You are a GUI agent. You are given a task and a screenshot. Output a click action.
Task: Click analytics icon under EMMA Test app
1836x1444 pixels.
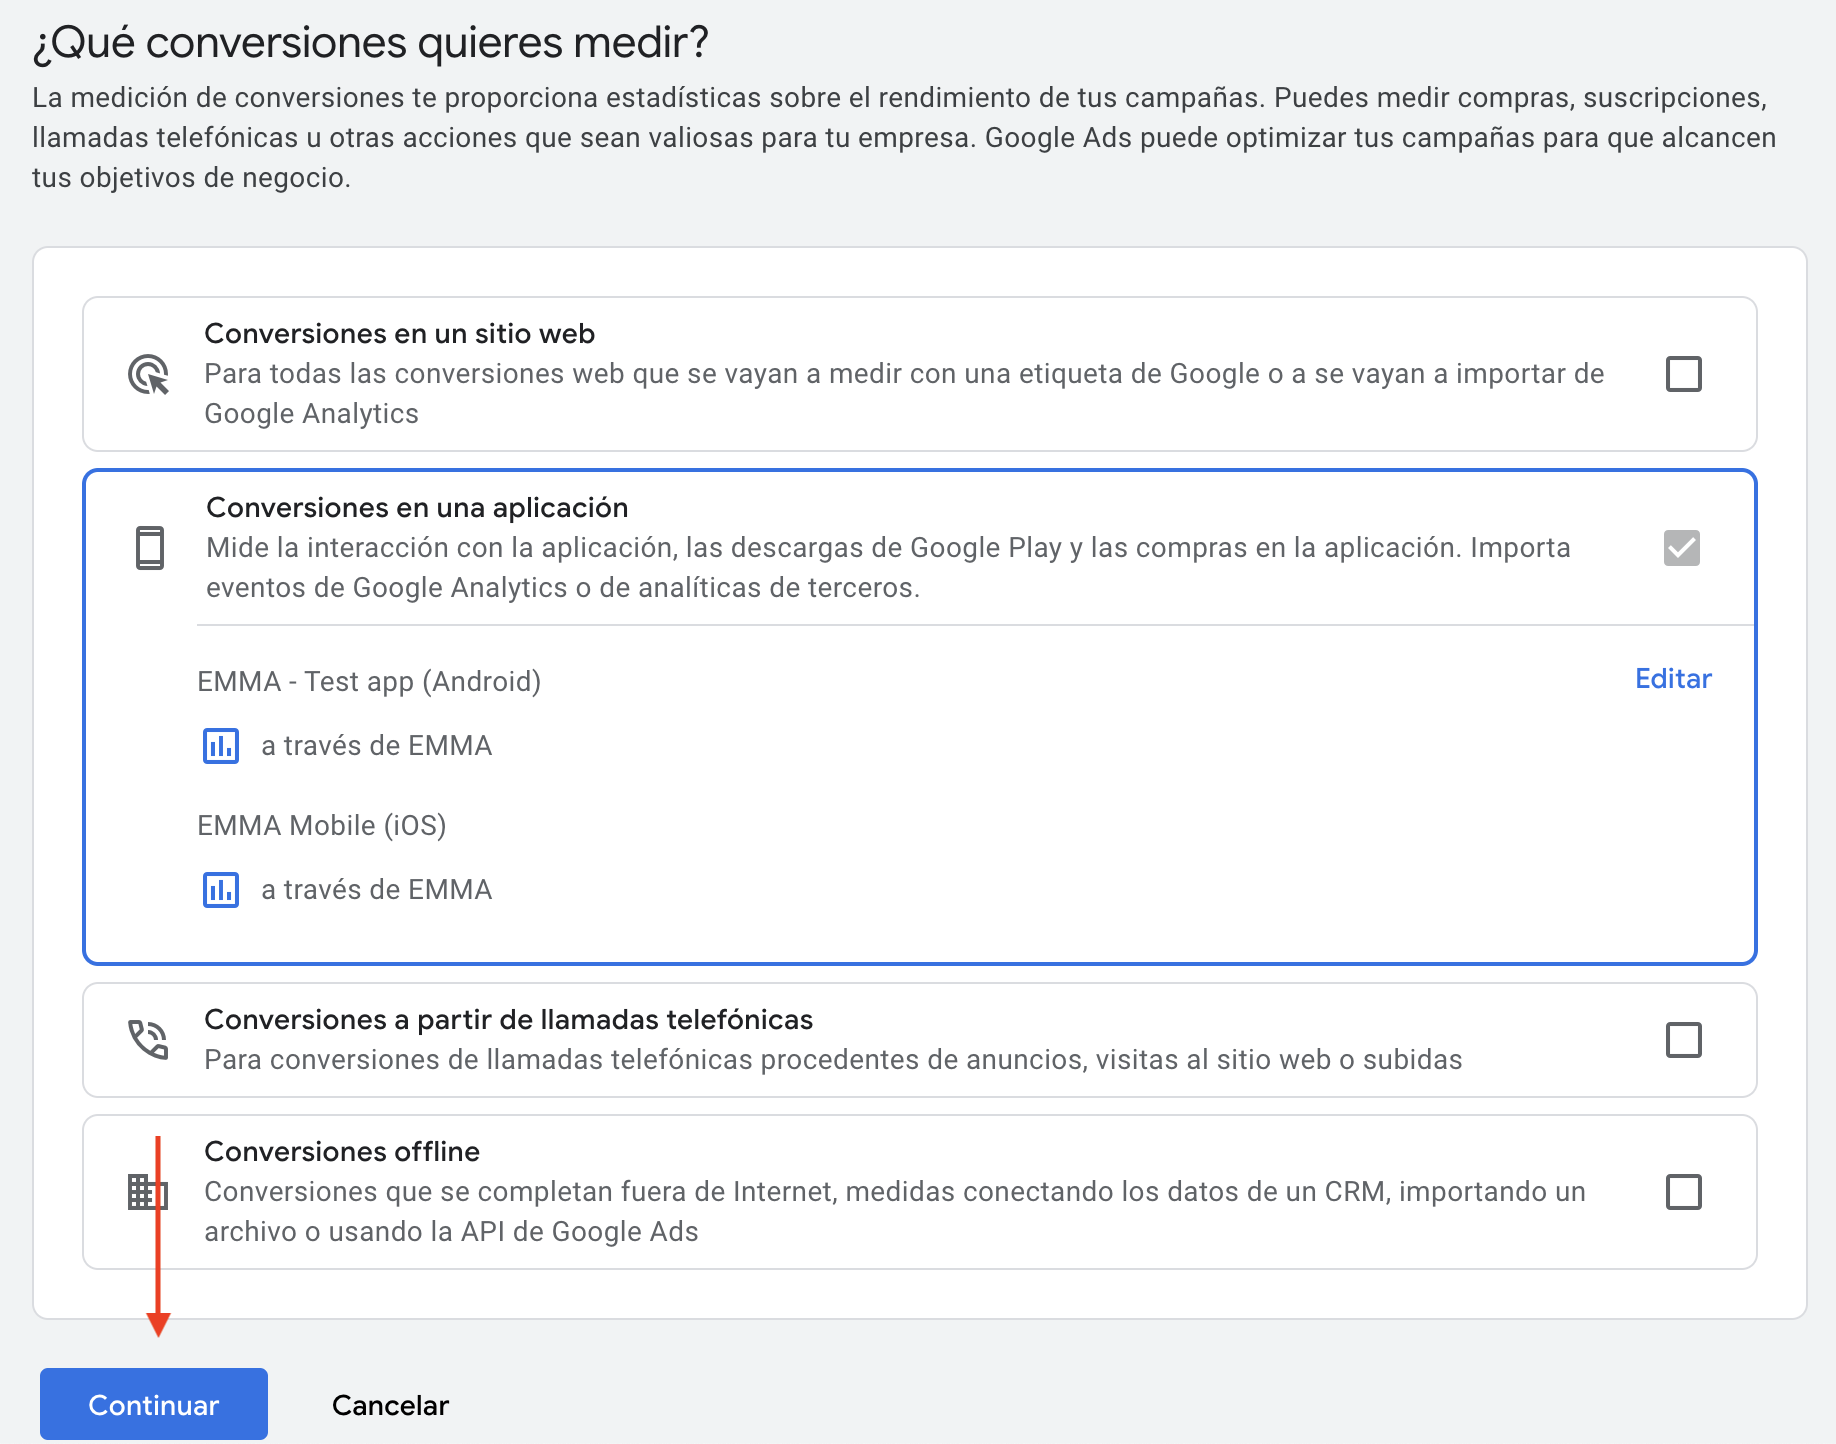221,746
